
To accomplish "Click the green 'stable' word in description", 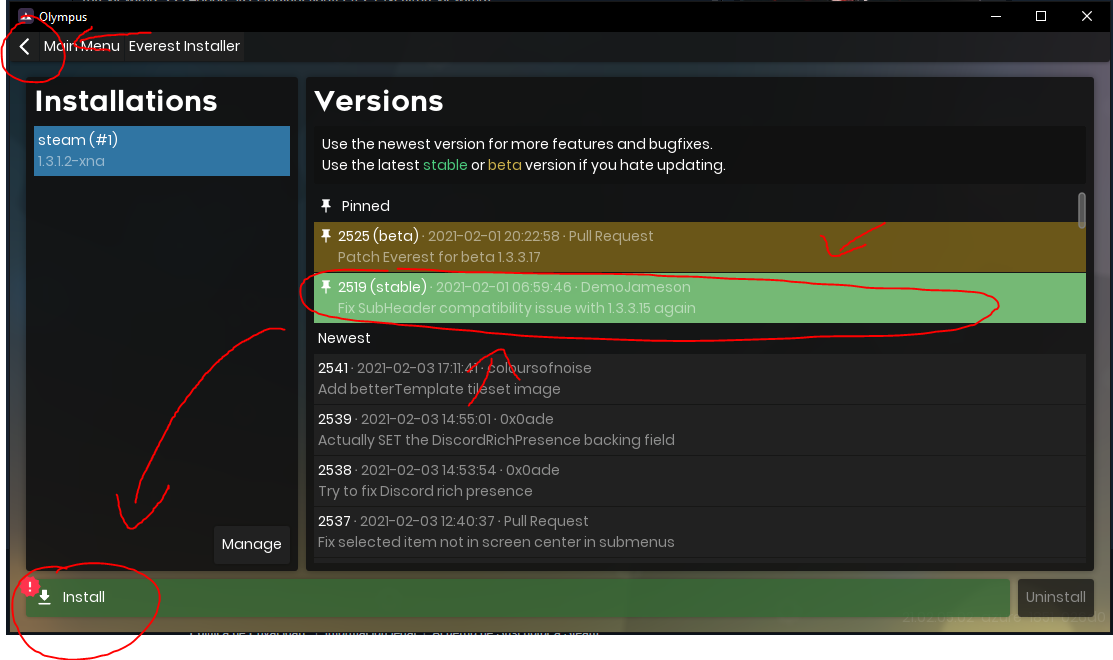I will click(445, 165).
